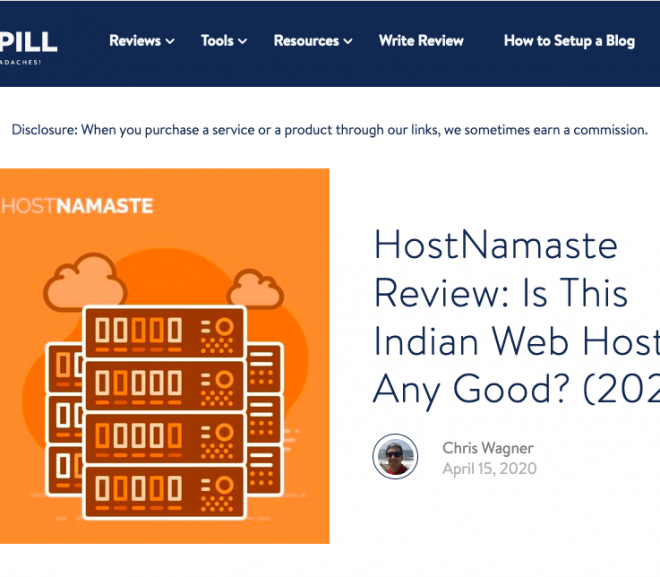Screen dimensions: 660x577
Task: Click the HostNamaste Review article title
Action: coord(516,319)
